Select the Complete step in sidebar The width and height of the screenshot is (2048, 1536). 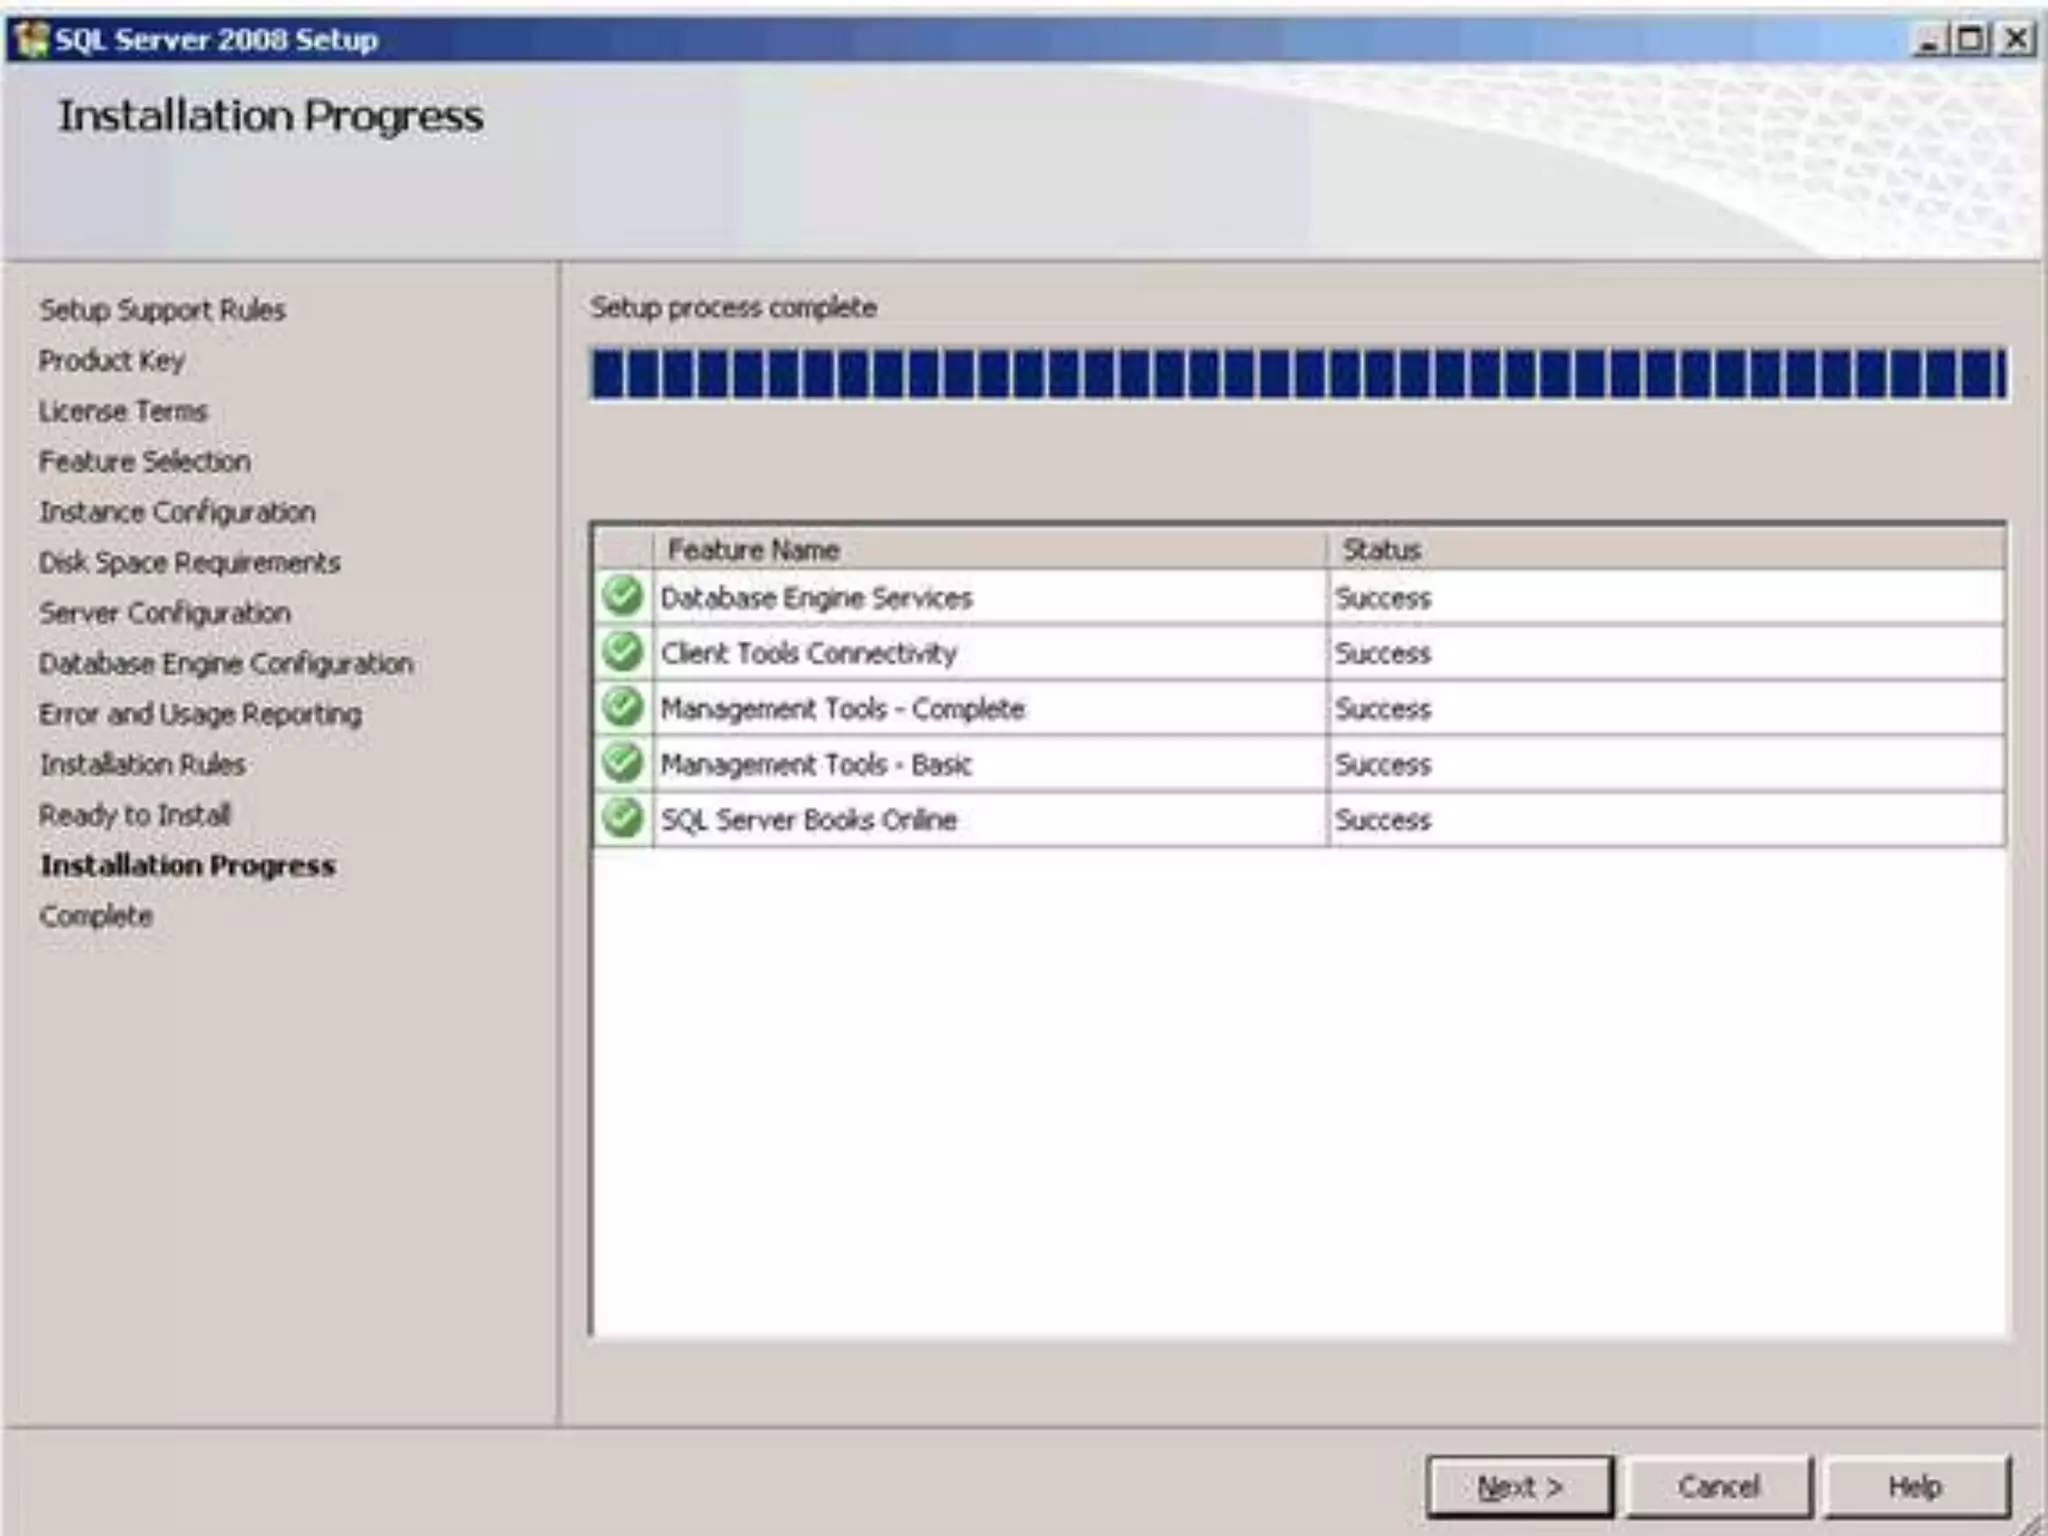tap(96, 916)
